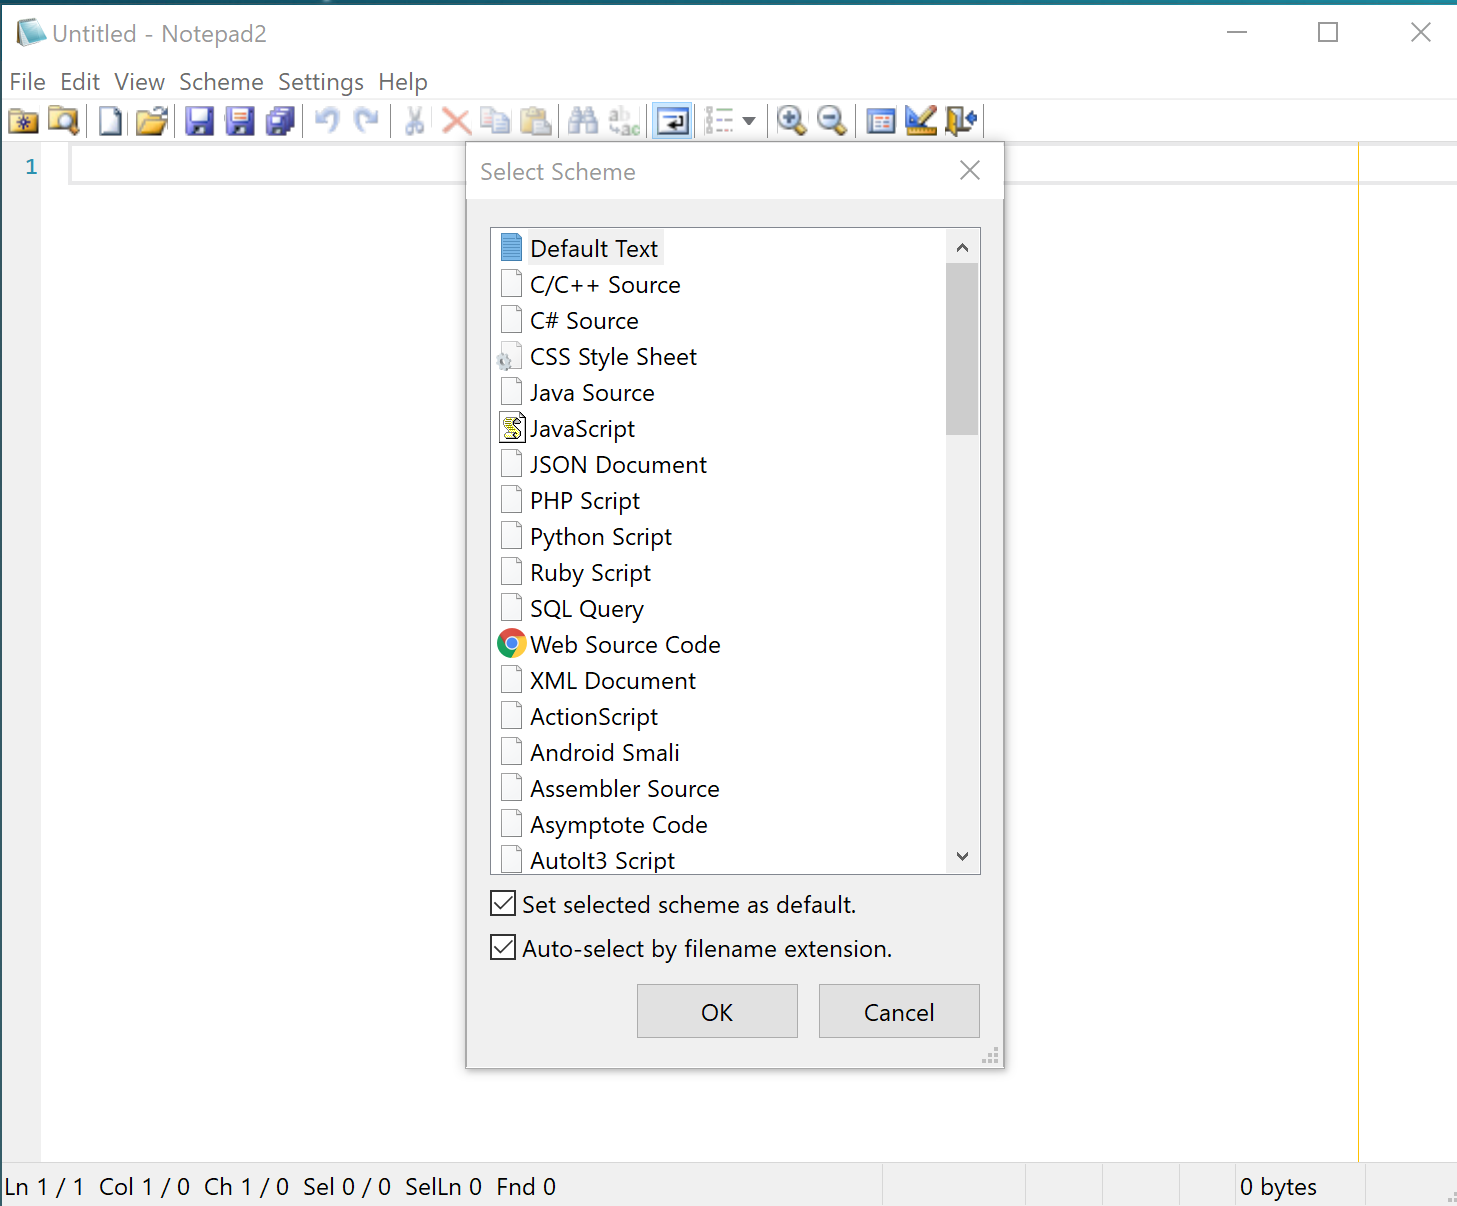Cut text using the scissors icon
This screenshot has width=1457, height=1206.
pos(413,120)
